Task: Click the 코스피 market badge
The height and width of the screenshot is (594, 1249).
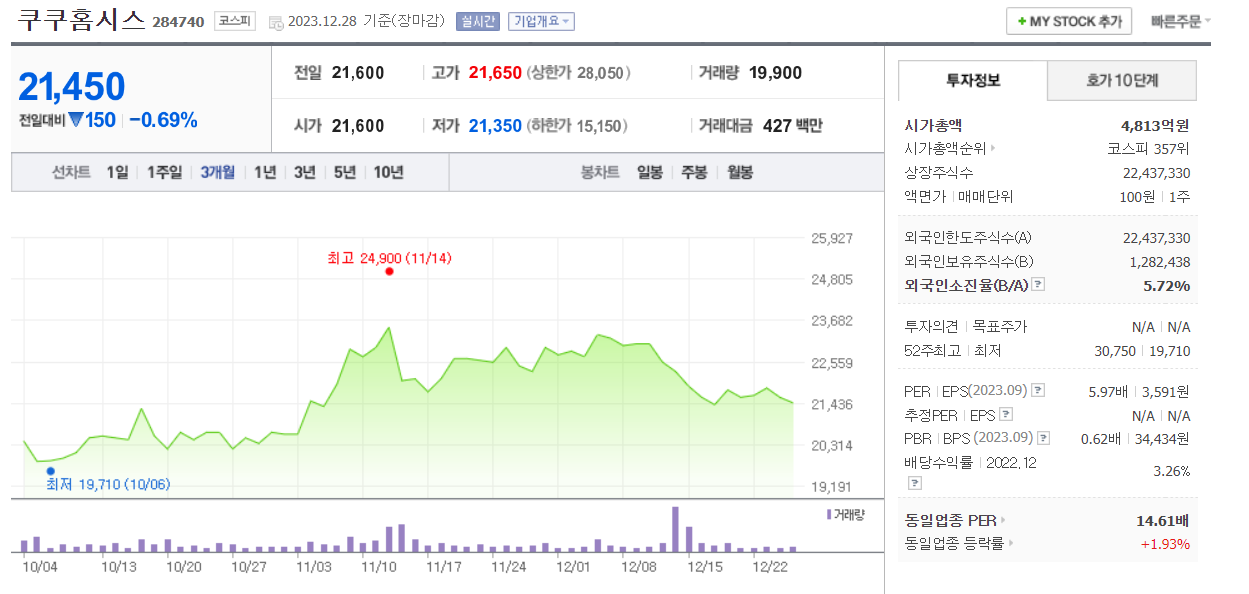Action: pos(235,21)
